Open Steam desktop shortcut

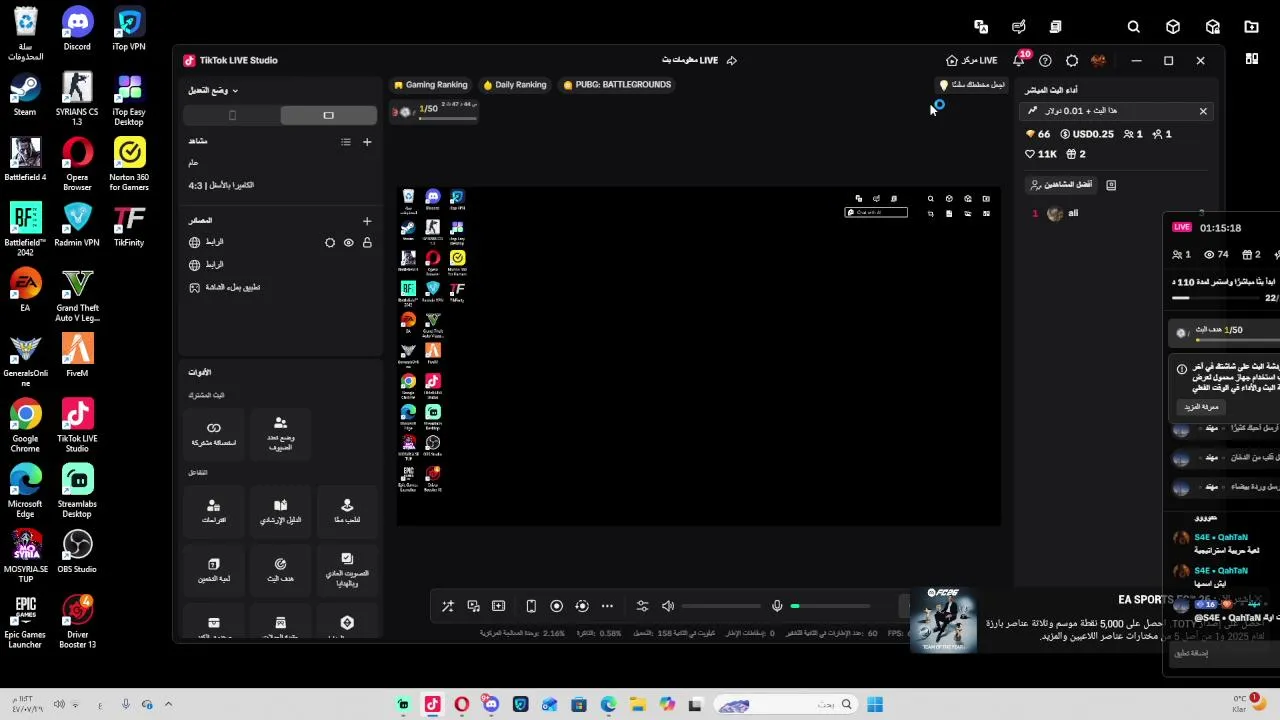pos(25,95)
